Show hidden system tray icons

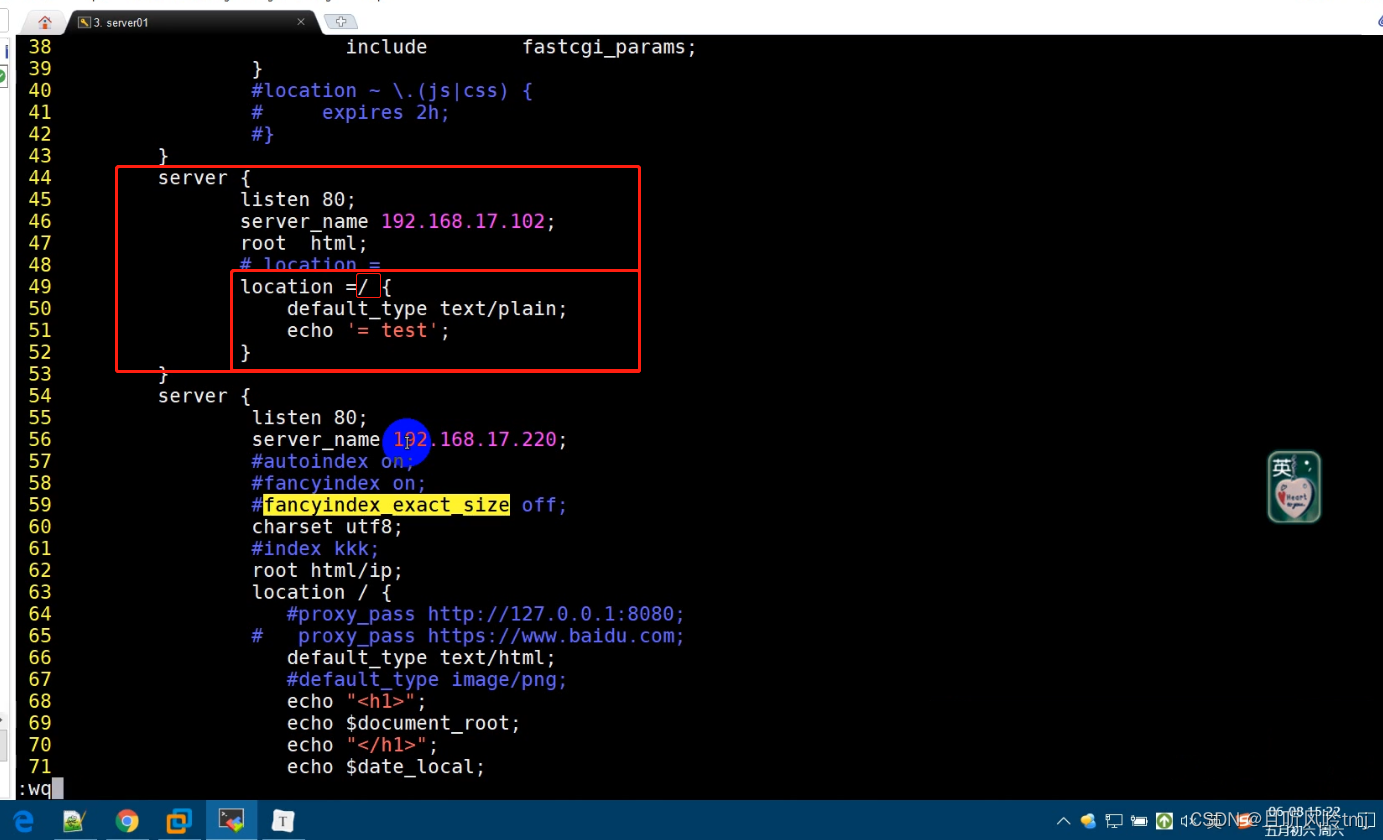1063,821
